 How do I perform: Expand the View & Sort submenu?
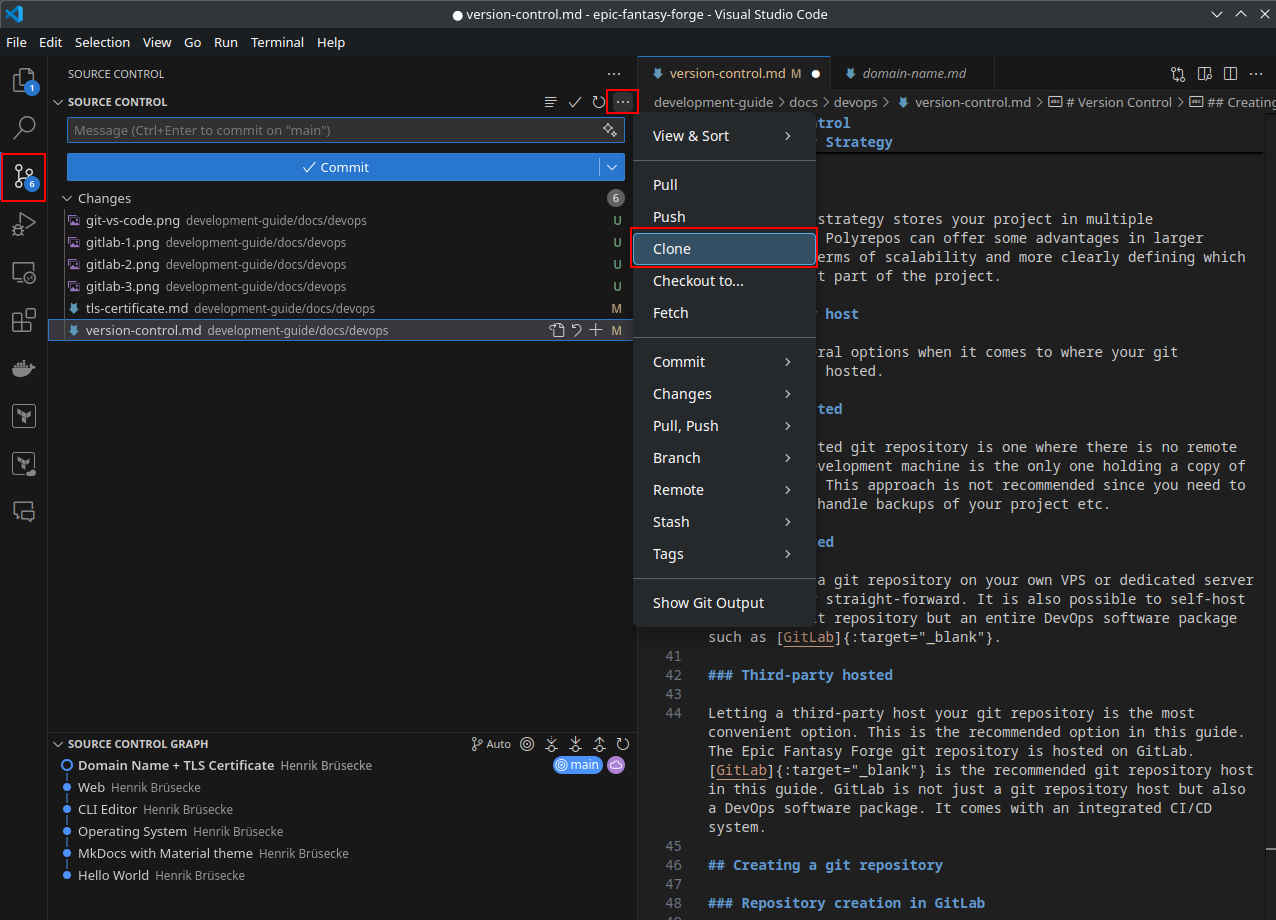pyautogui.click(x=724, y=136)
